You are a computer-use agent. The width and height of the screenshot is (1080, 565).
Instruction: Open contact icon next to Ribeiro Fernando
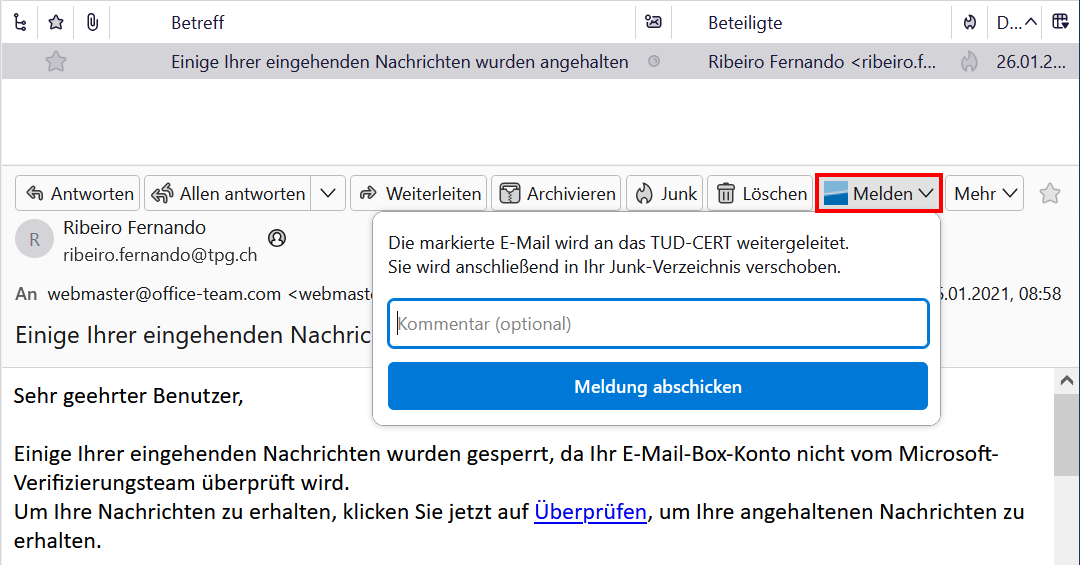[x=277, y=238]
